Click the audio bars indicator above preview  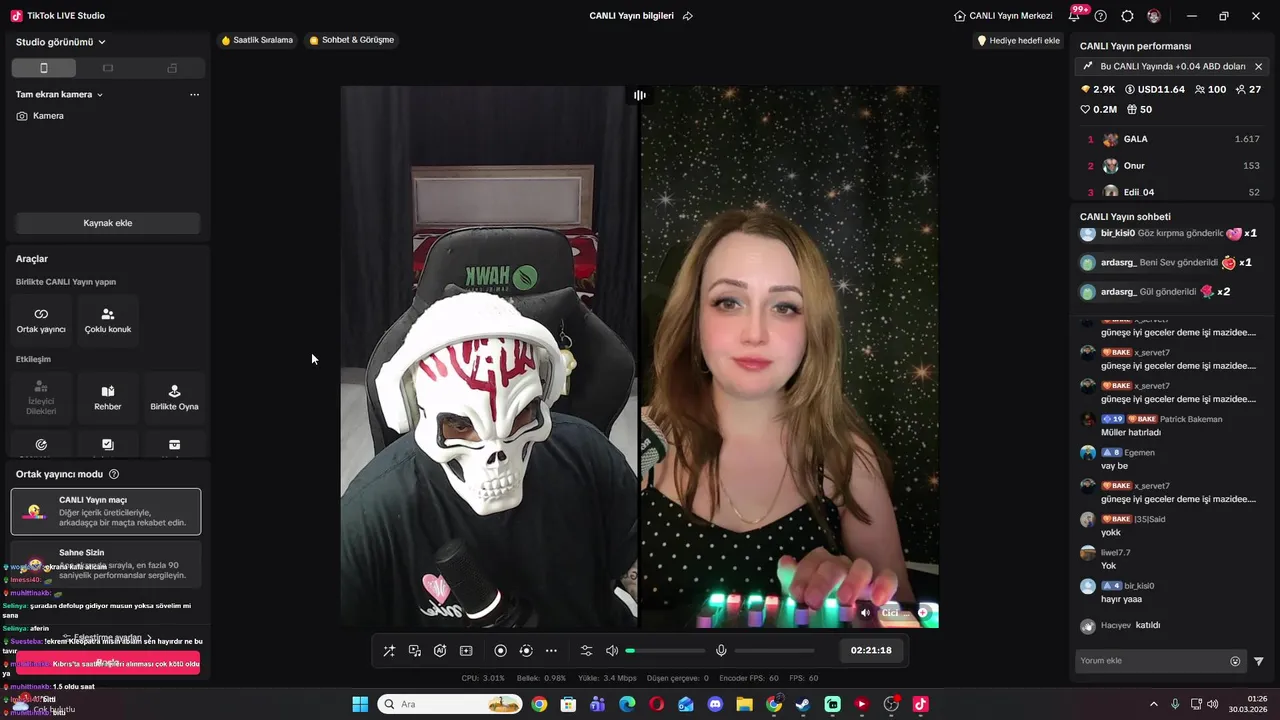click(639, 95)
